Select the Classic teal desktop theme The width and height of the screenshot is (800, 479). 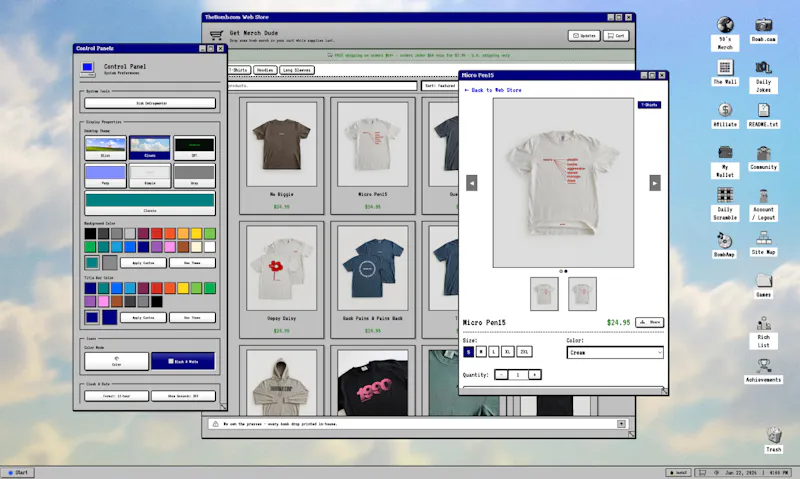click(x=150, y=203)
